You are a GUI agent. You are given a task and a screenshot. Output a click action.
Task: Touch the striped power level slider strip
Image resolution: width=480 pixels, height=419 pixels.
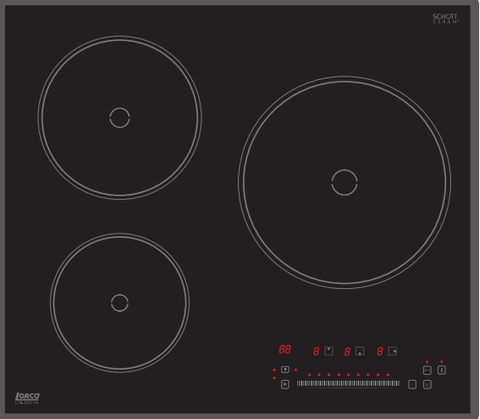[348, 383]
